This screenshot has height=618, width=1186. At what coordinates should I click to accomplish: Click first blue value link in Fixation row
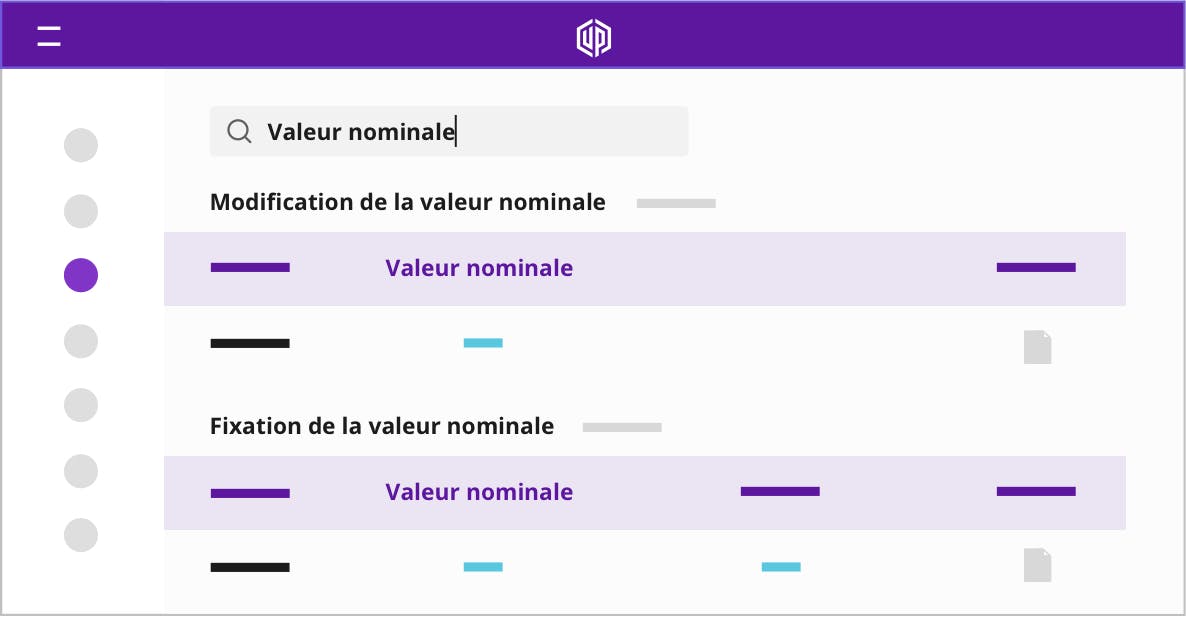click(x=483, y=567)
